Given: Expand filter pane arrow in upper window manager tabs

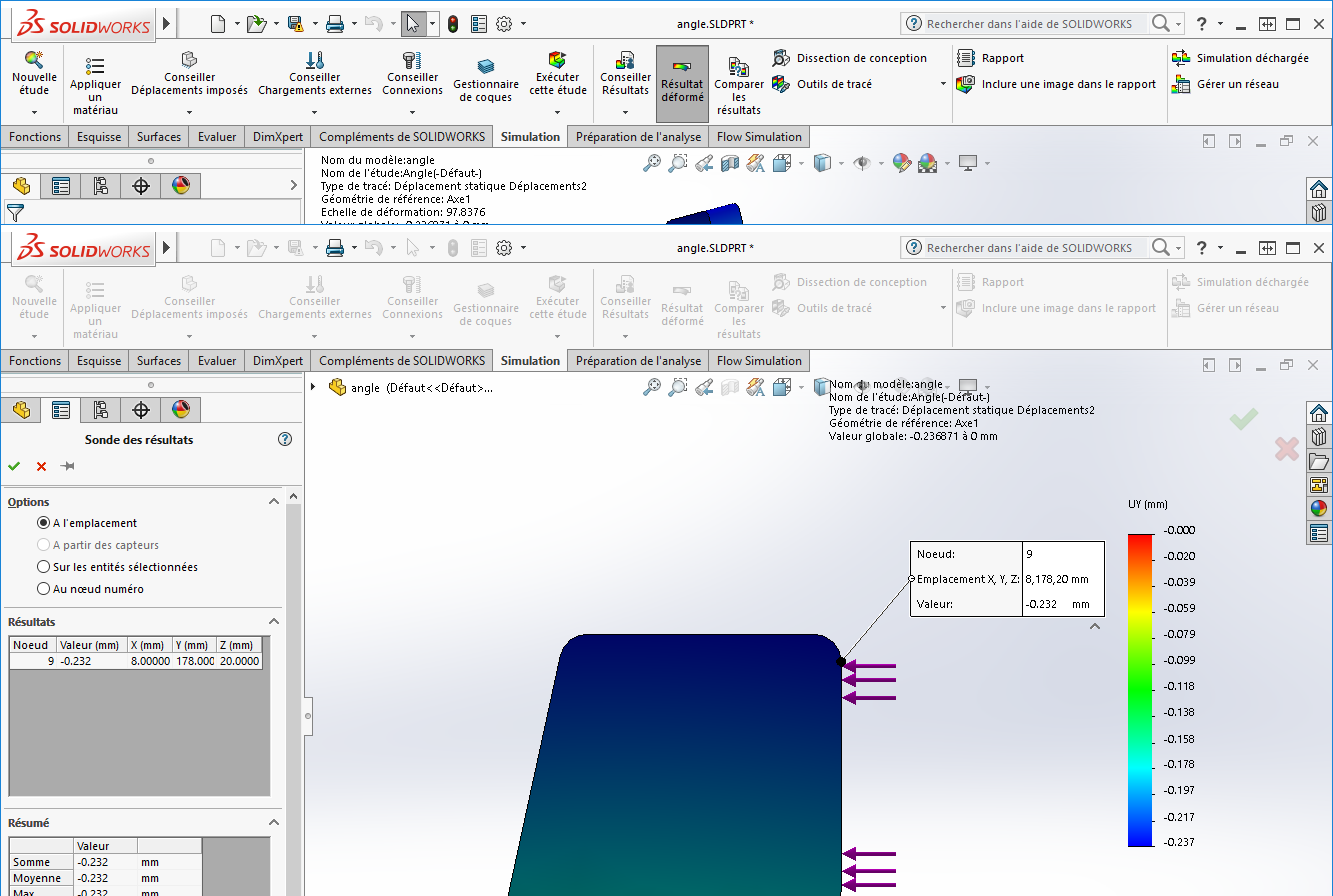Looking at the screenshot, I should (x=293, y=185).
